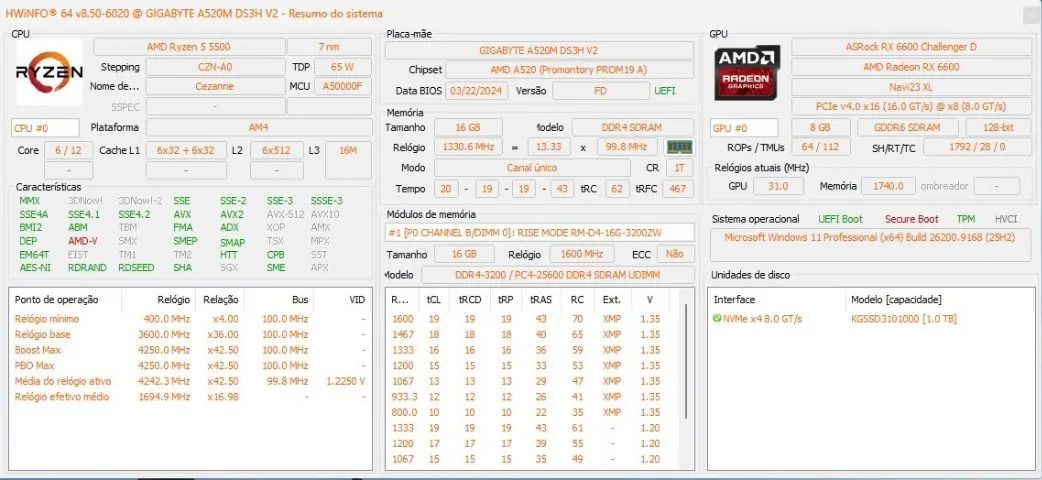Screen dimensions: 1042x480
Task: Select the BIOS date '03/22/2024'
Action: 477,91
